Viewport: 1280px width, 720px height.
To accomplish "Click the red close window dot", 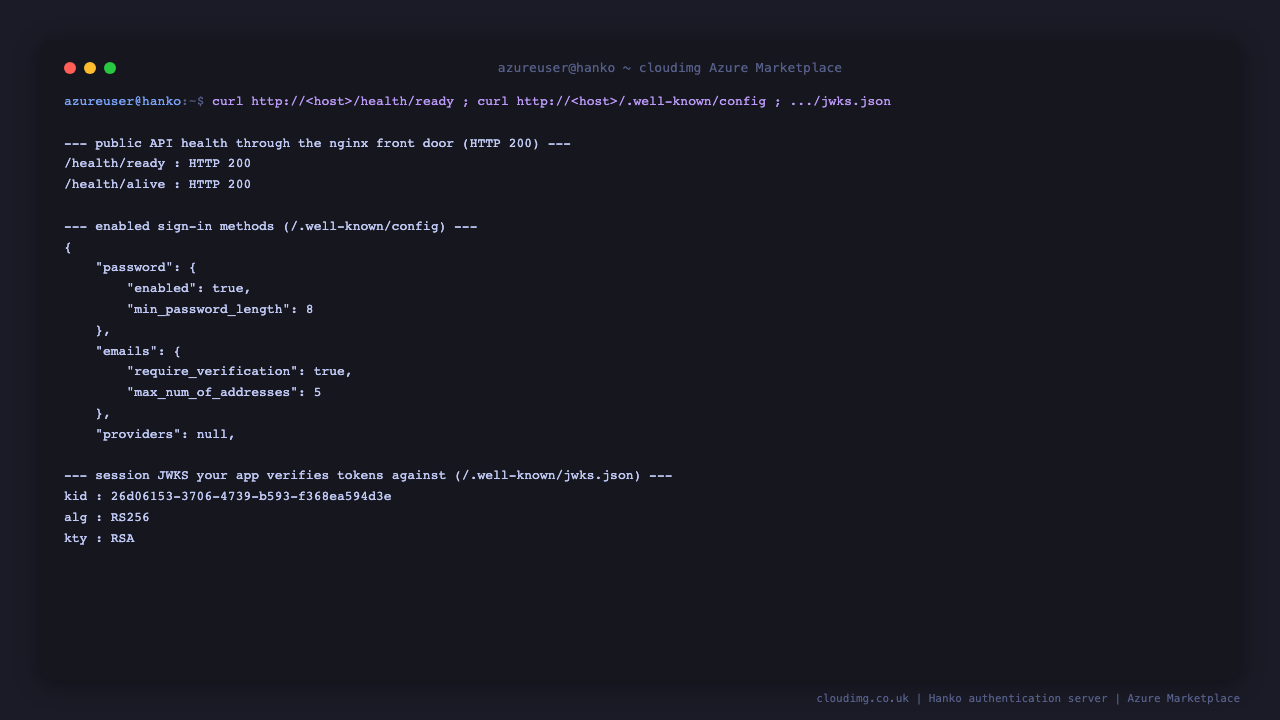I will point(70,68).
